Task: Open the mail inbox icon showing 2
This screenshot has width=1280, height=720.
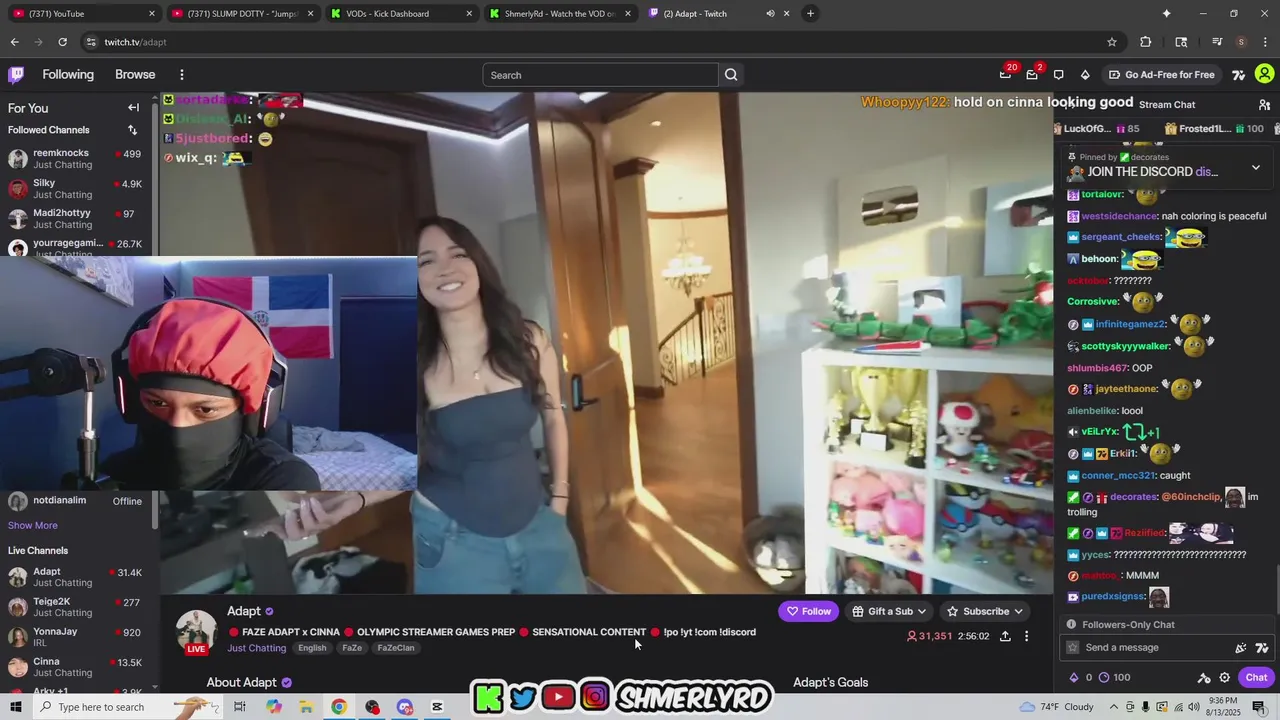Action: click(1032, 75)
